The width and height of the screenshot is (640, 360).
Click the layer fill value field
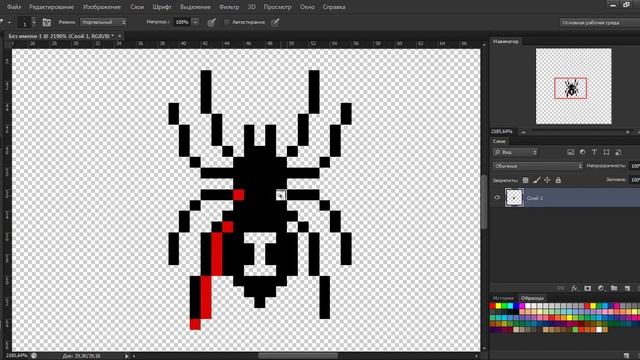coord(635,180)
